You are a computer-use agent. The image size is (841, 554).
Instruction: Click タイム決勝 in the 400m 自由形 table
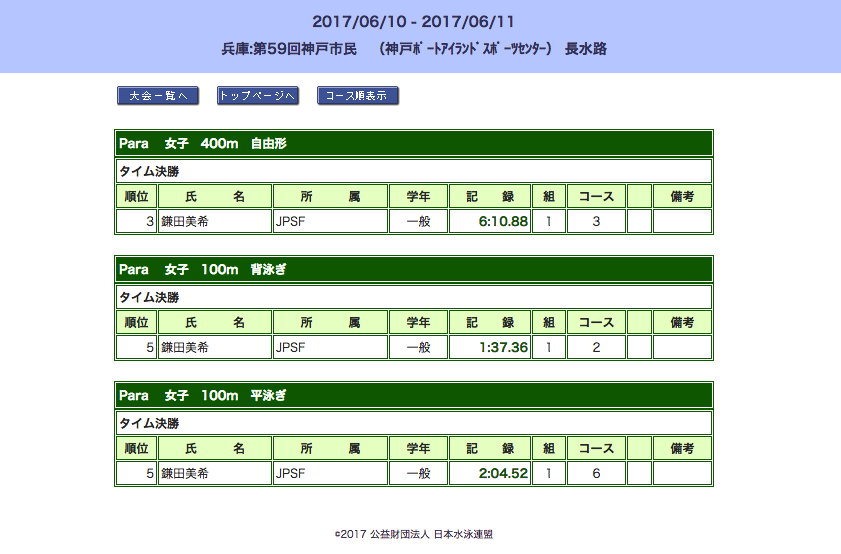coord(149,172)
